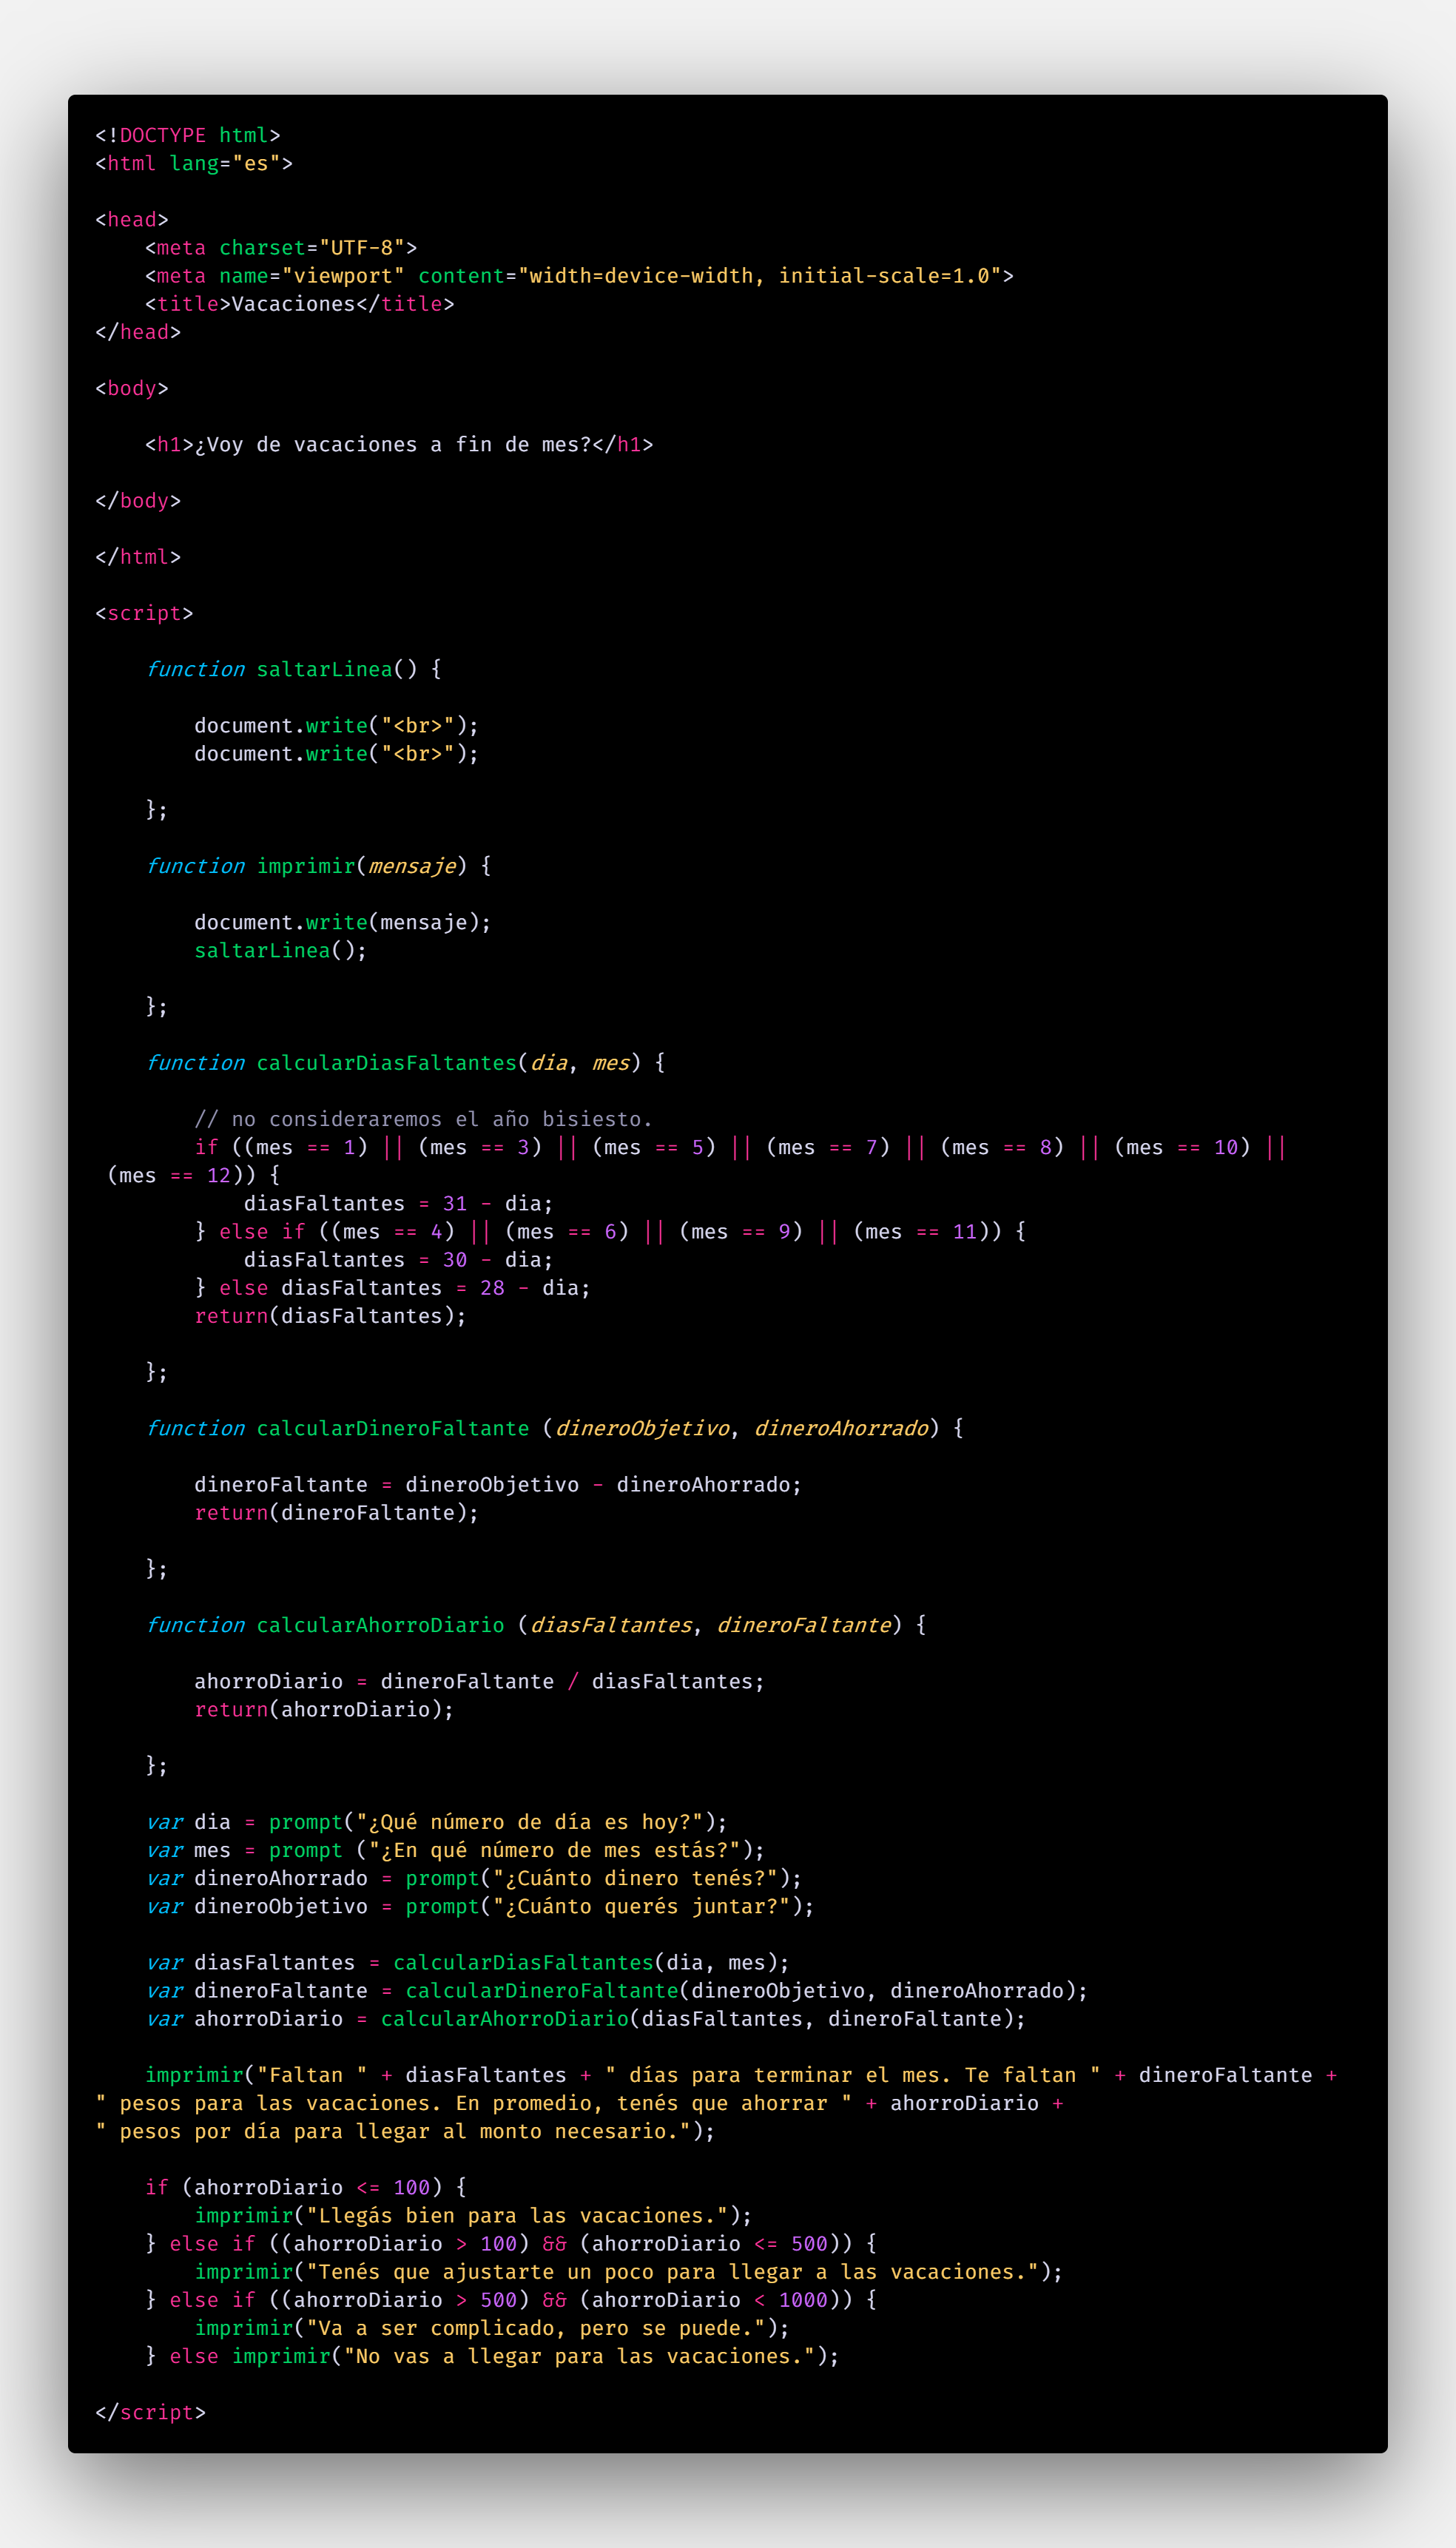Viewport: 1456px width, 2548px height.
Task: Click the else-if line with 'mes == 4'
Action: point(610,1231)
